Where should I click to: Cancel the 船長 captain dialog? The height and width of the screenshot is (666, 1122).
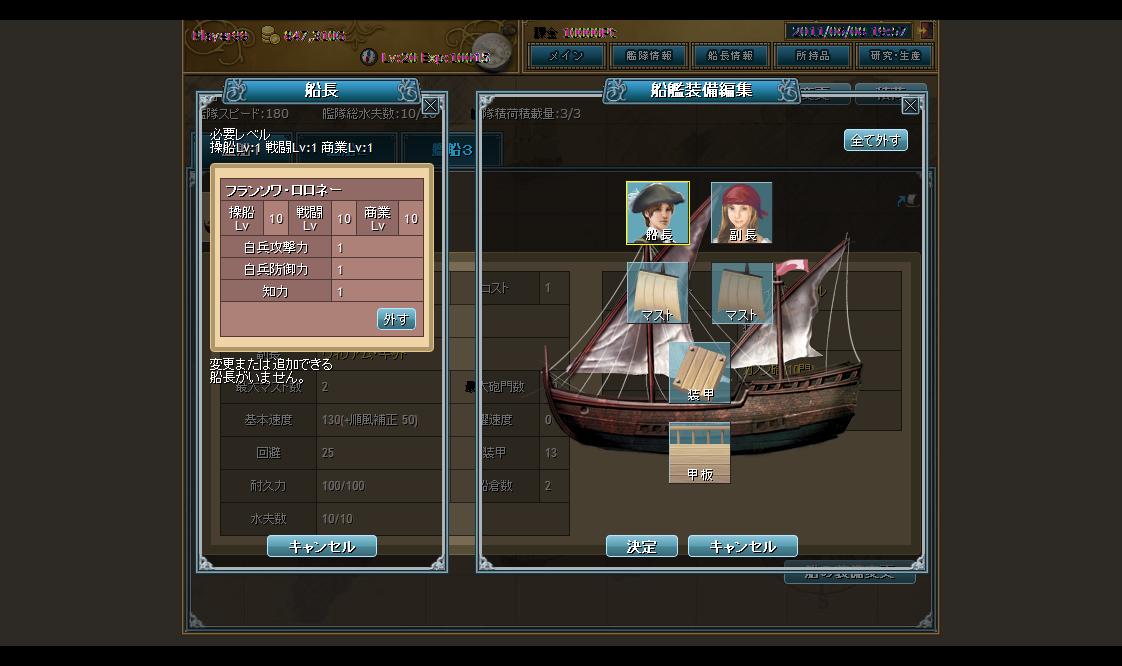click(322, 546)
